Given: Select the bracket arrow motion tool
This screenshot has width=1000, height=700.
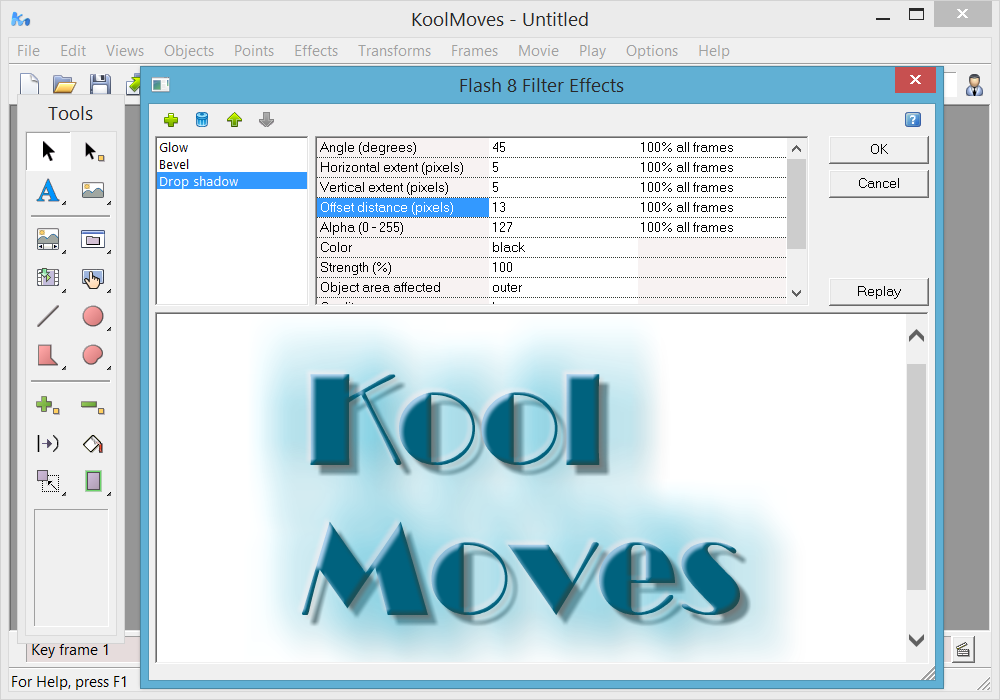Looking at the screenshot, I should pyautogui.click(x=48, y=443).
